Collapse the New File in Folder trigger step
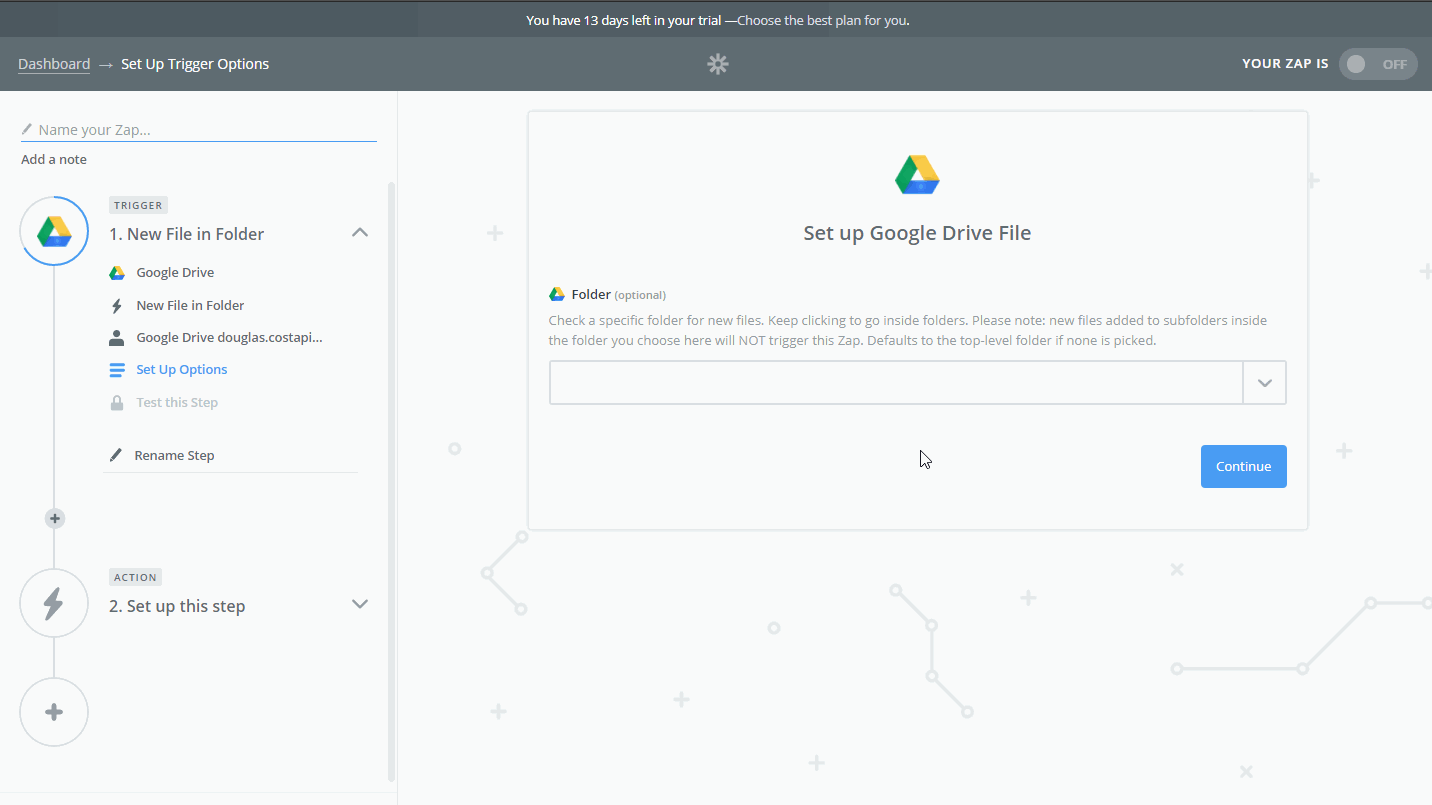 [360, 232]
